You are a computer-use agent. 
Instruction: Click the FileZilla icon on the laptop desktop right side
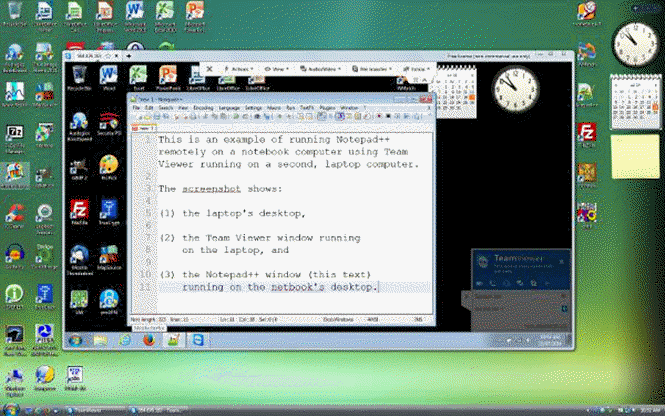pos(588,134)
